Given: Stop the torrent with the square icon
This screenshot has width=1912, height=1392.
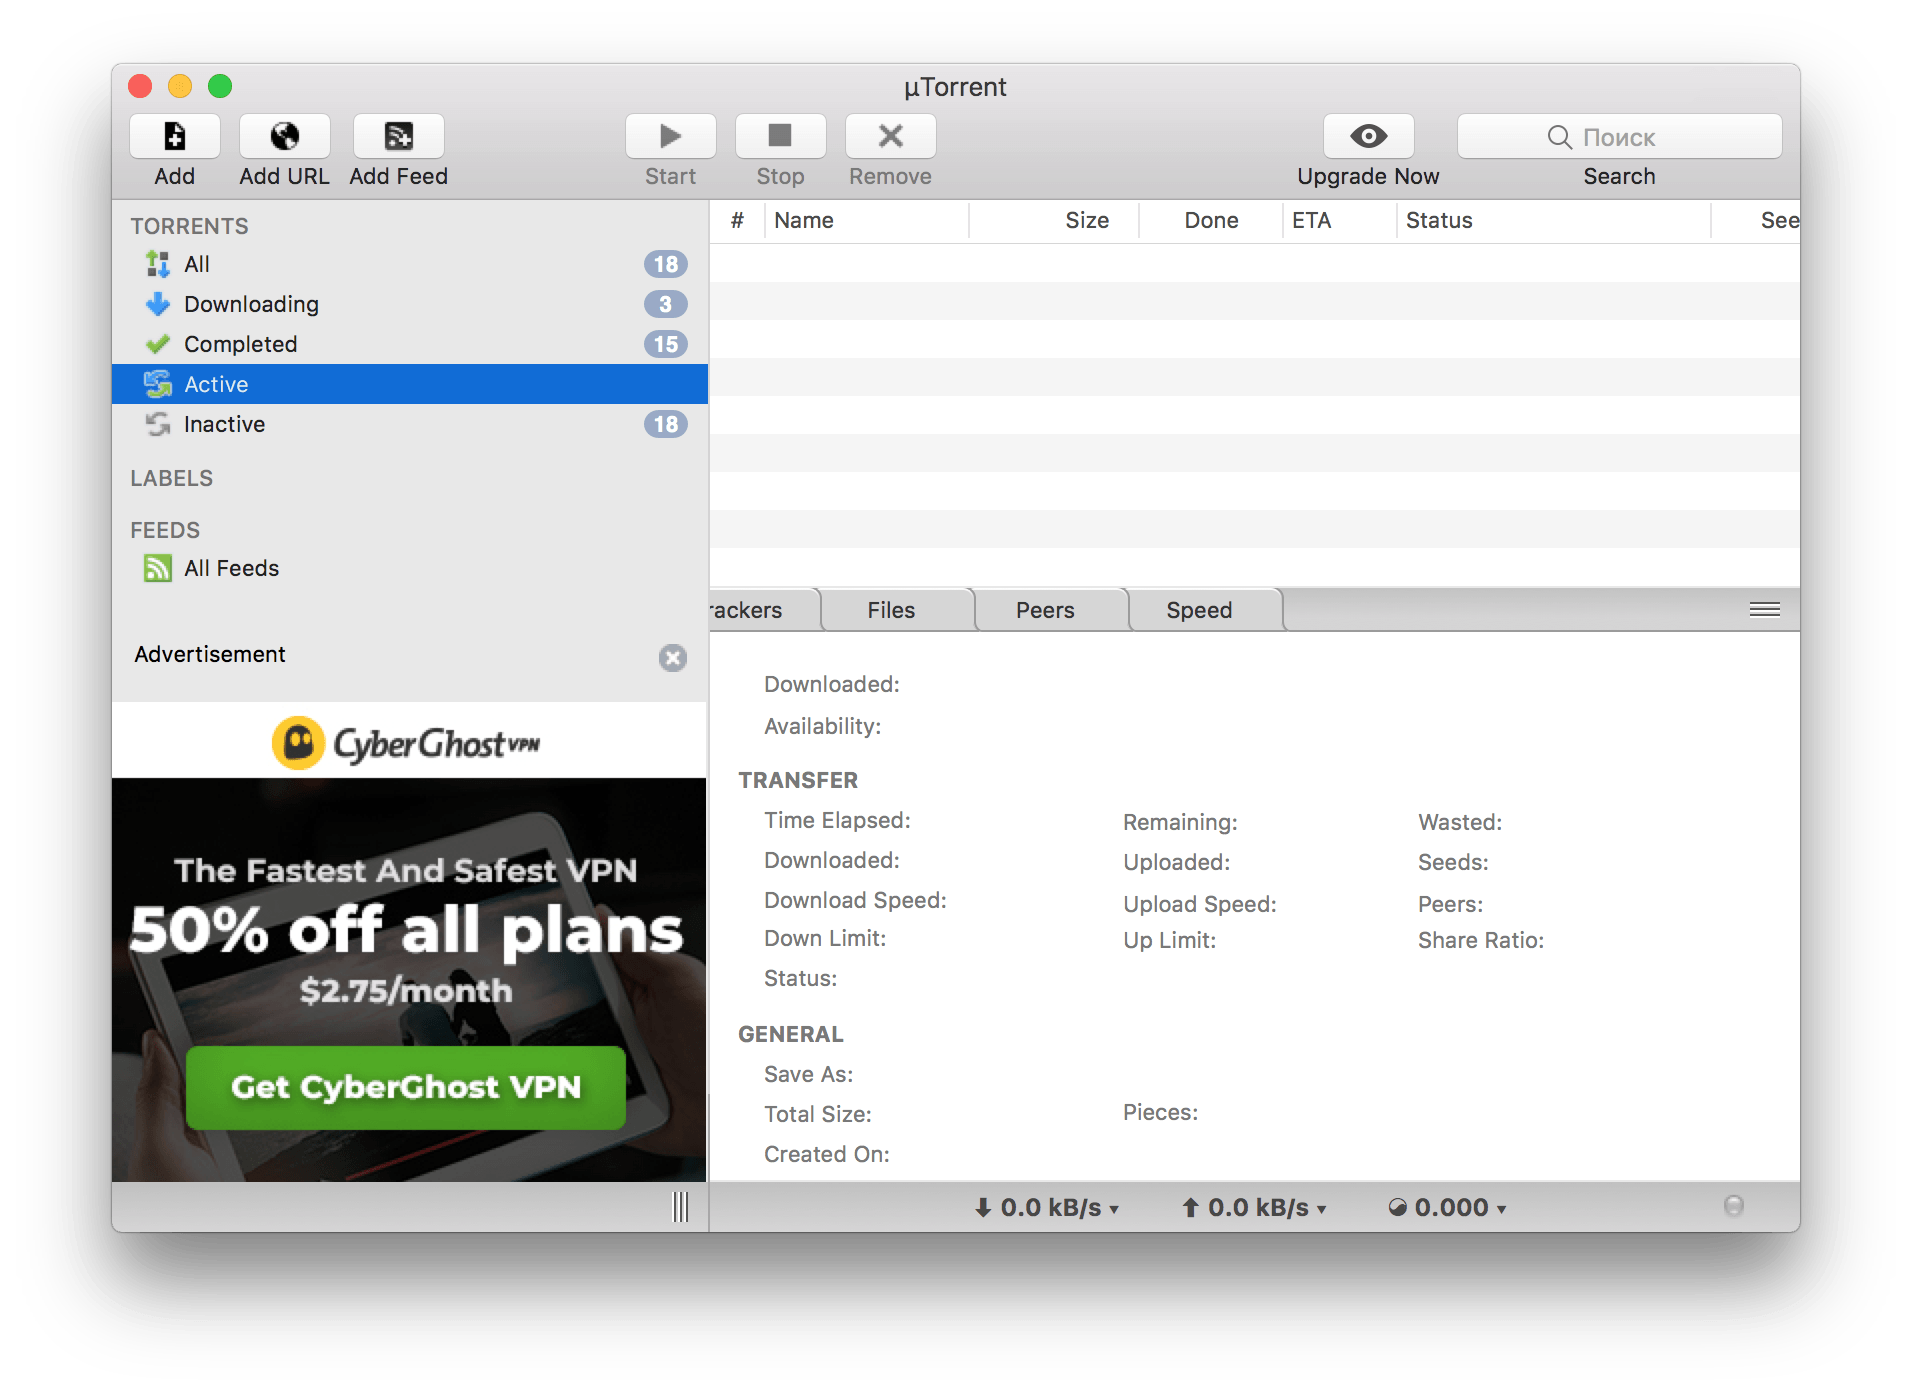Looking at the screenshot, I should click(780, 136).
